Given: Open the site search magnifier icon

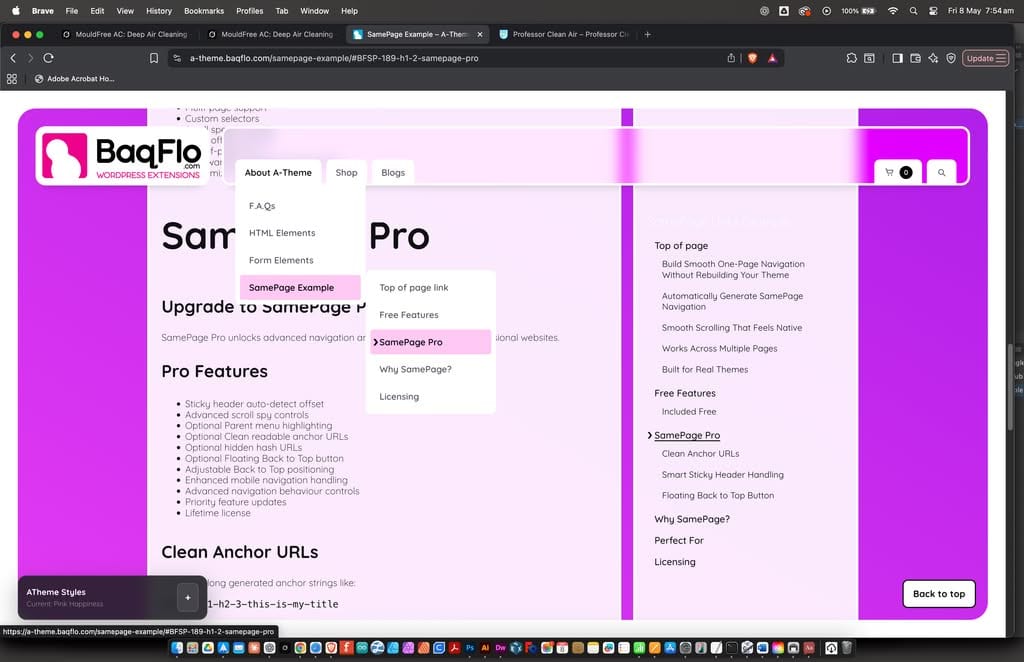Looking at the screenshot, I should 941,172.
